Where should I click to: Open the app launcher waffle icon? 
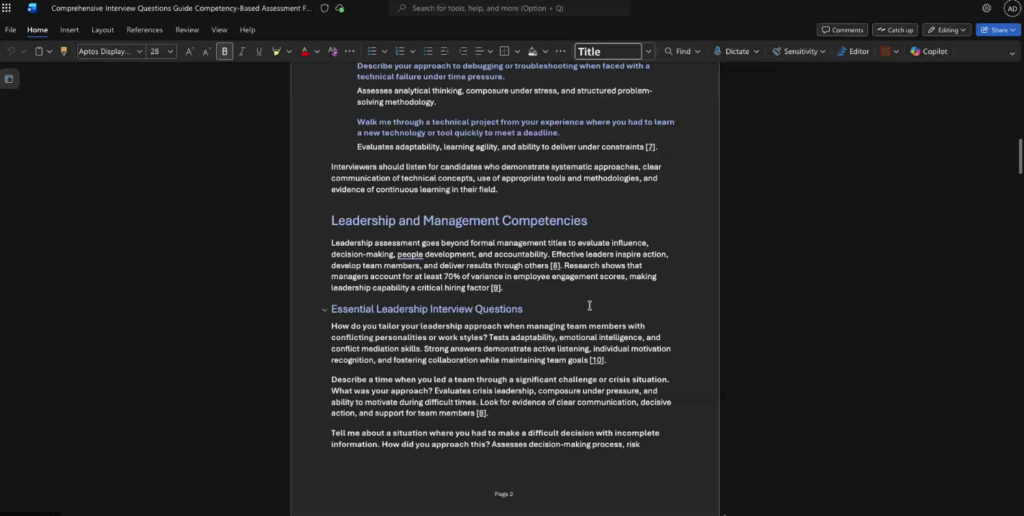click(8, 8)
